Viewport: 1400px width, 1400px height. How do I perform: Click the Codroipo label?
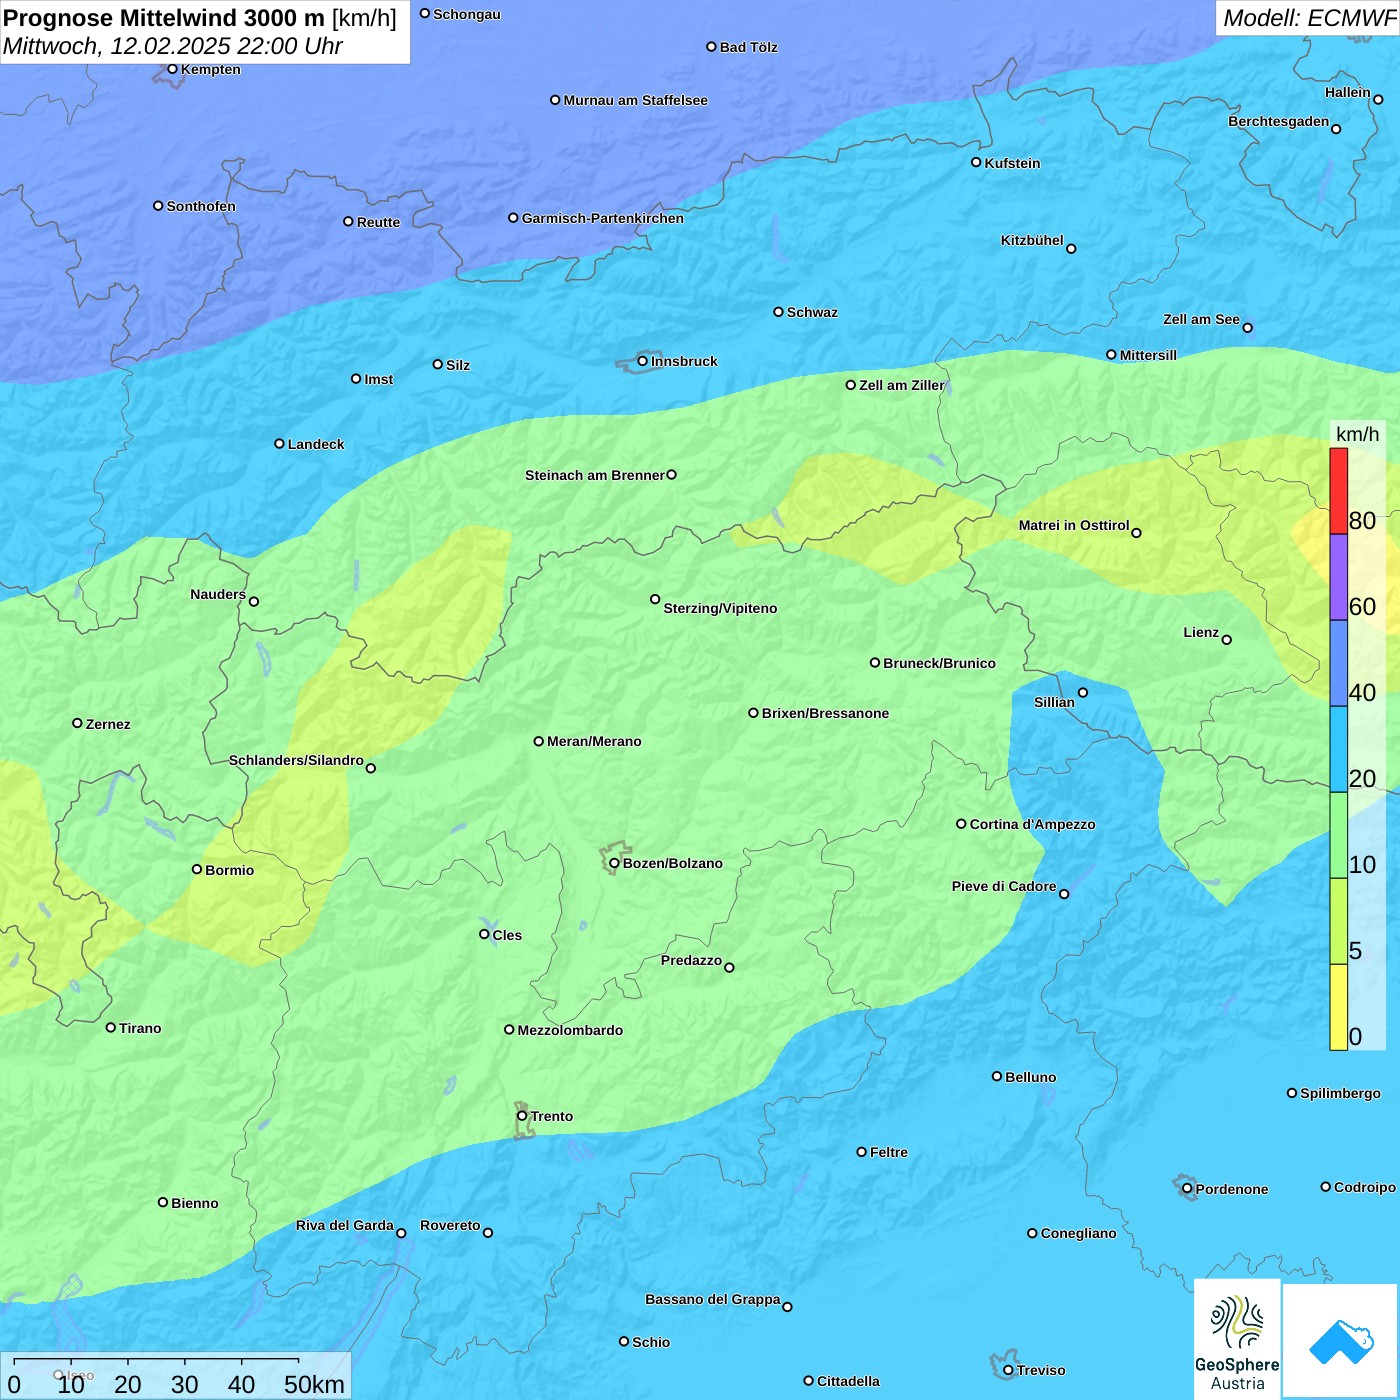[1365, 1187]
